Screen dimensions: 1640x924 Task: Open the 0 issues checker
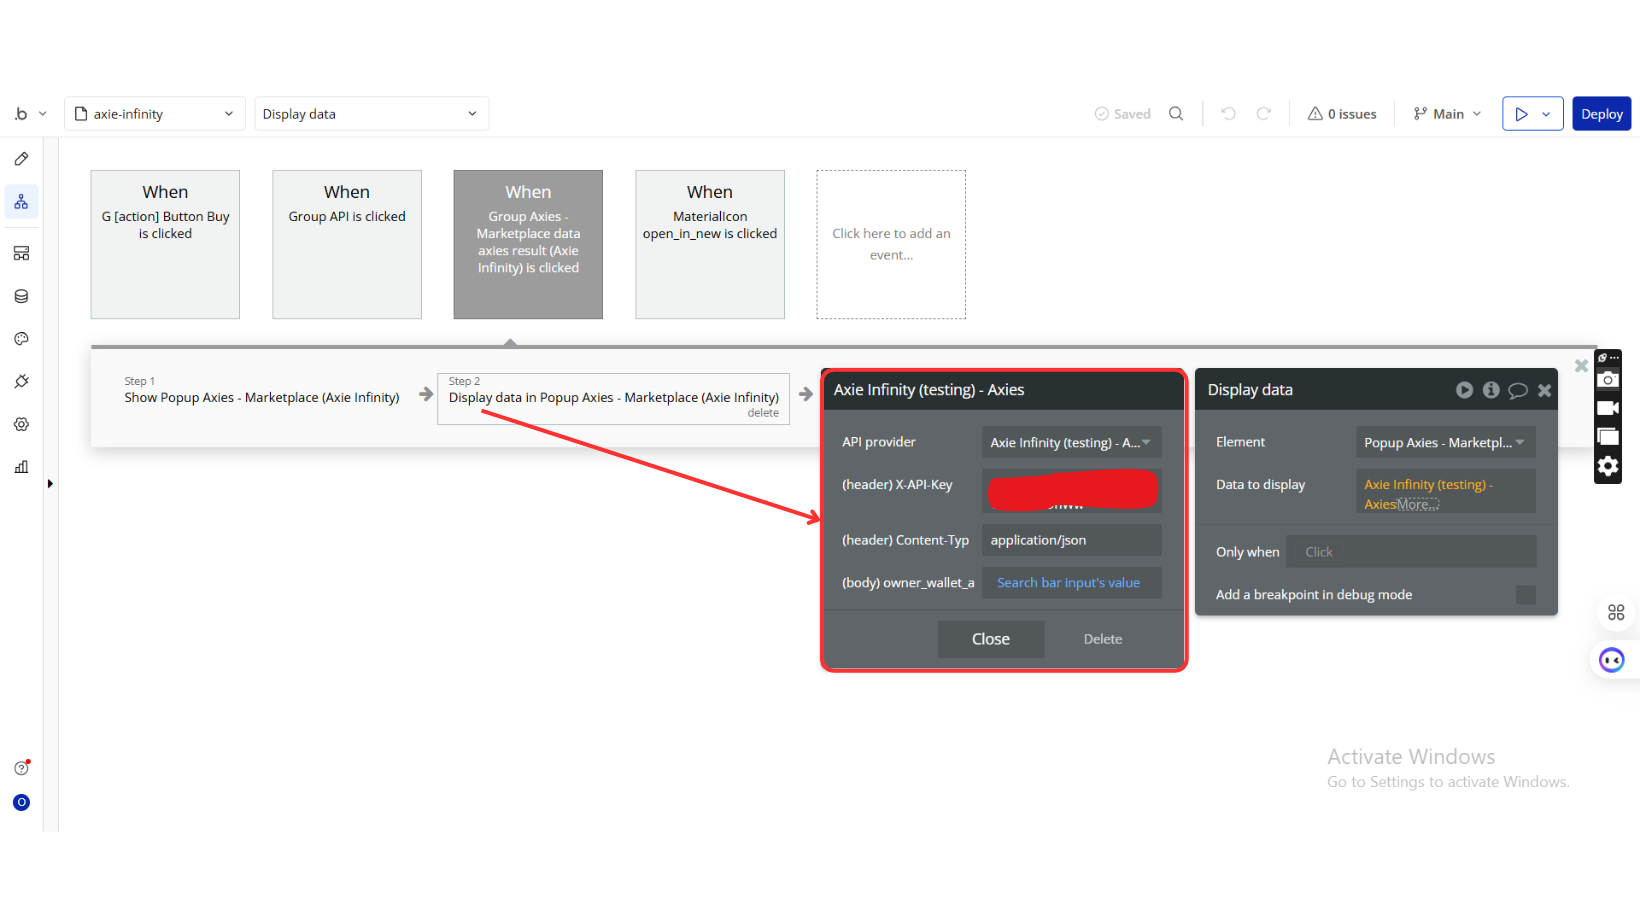point(1342,114)
